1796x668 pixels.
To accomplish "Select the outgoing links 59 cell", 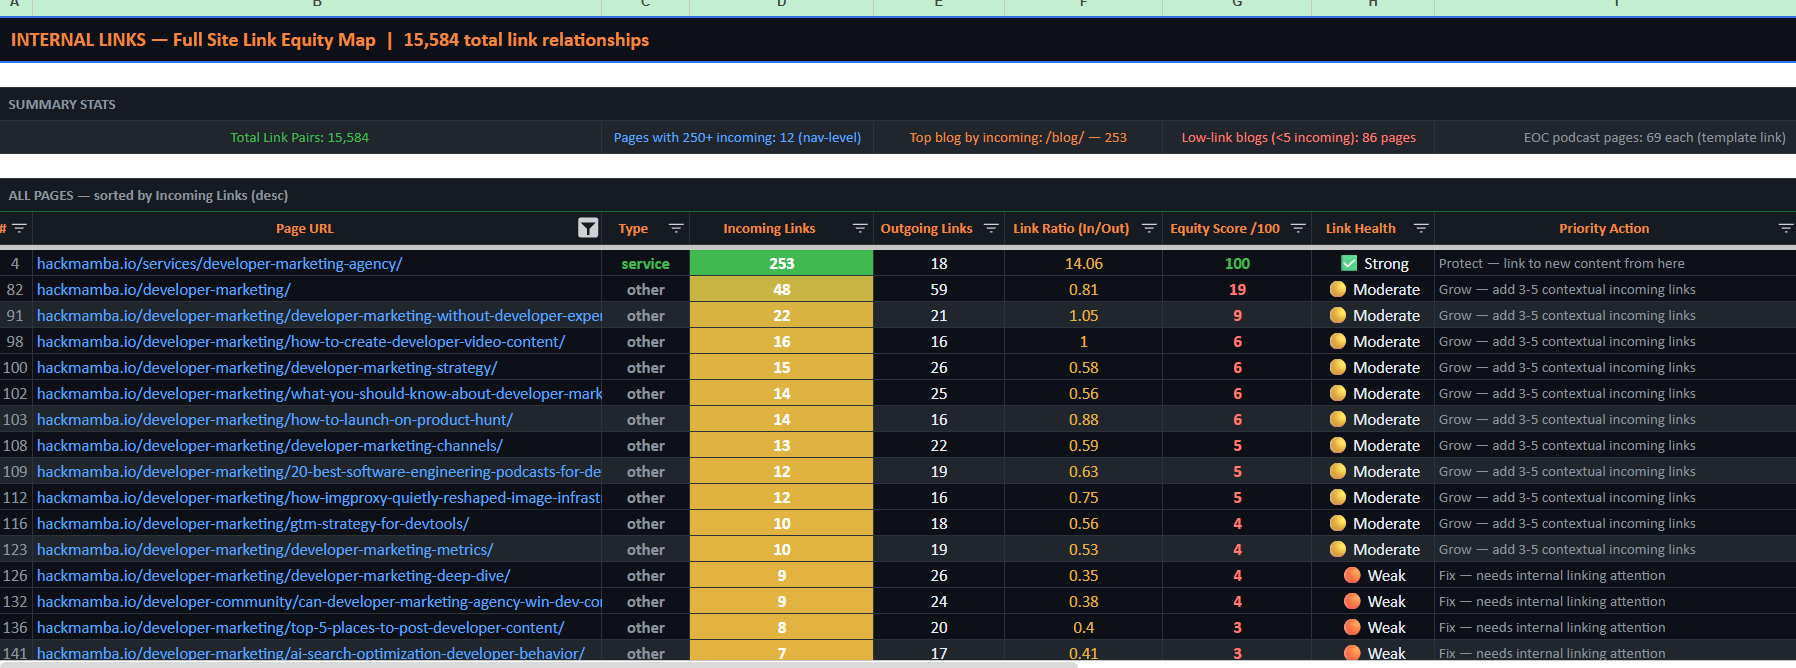I will click(x=939, y=289).
